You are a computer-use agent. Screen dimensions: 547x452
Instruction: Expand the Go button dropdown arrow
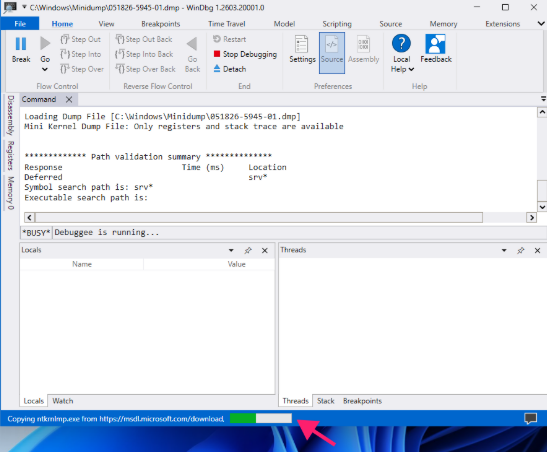45,69
